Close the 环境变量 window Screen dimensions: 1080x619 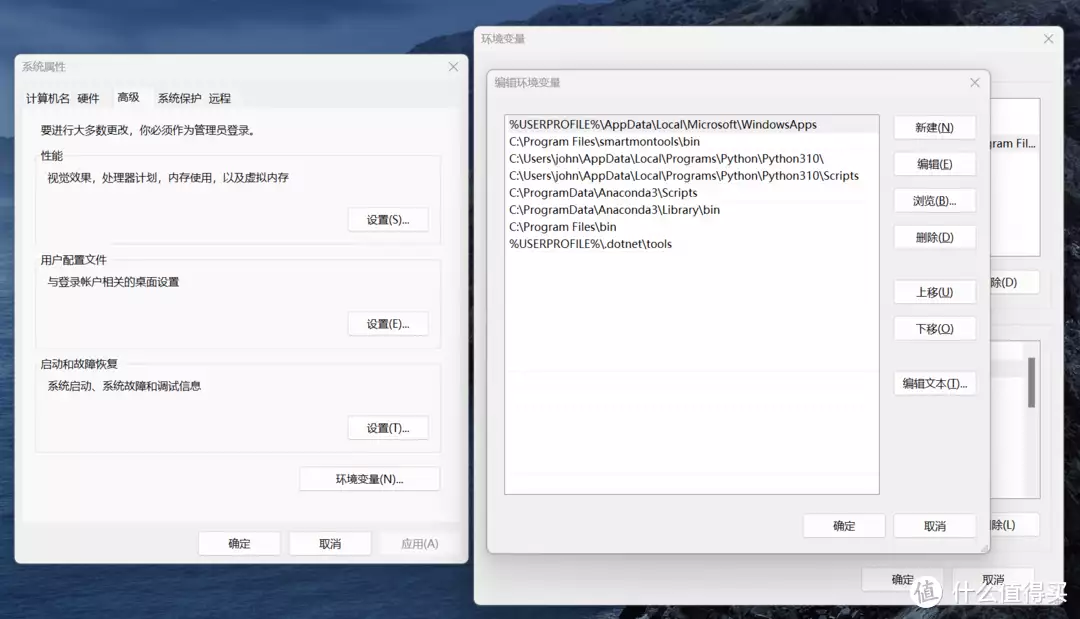(x=1048, y=39)
